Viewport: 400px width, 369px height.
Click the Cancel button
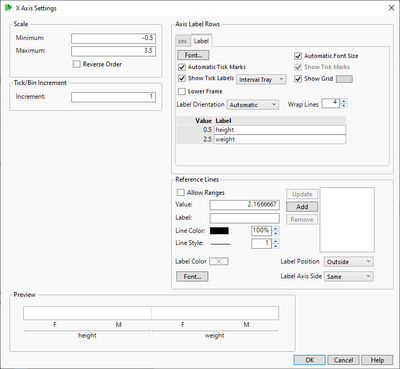pos(343,360)
